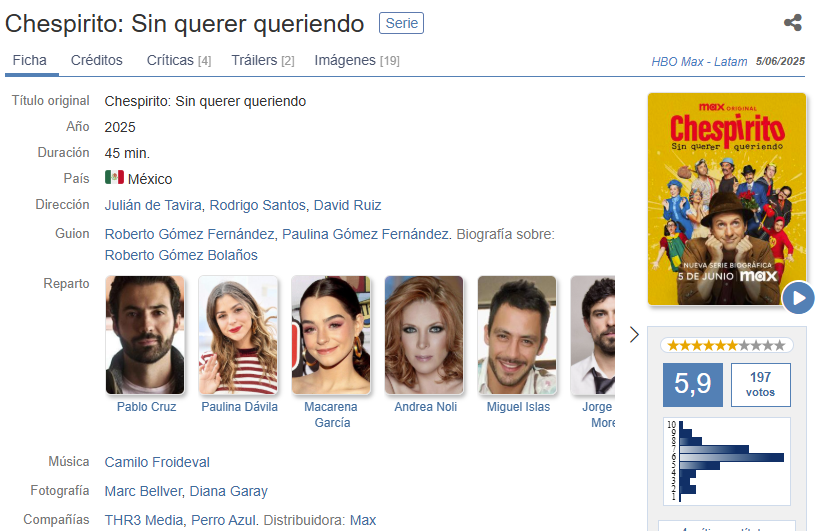This screenshot has width=821, height=531.
Task: Follow the HBO Max - Latam link
Action: [699, 61]
